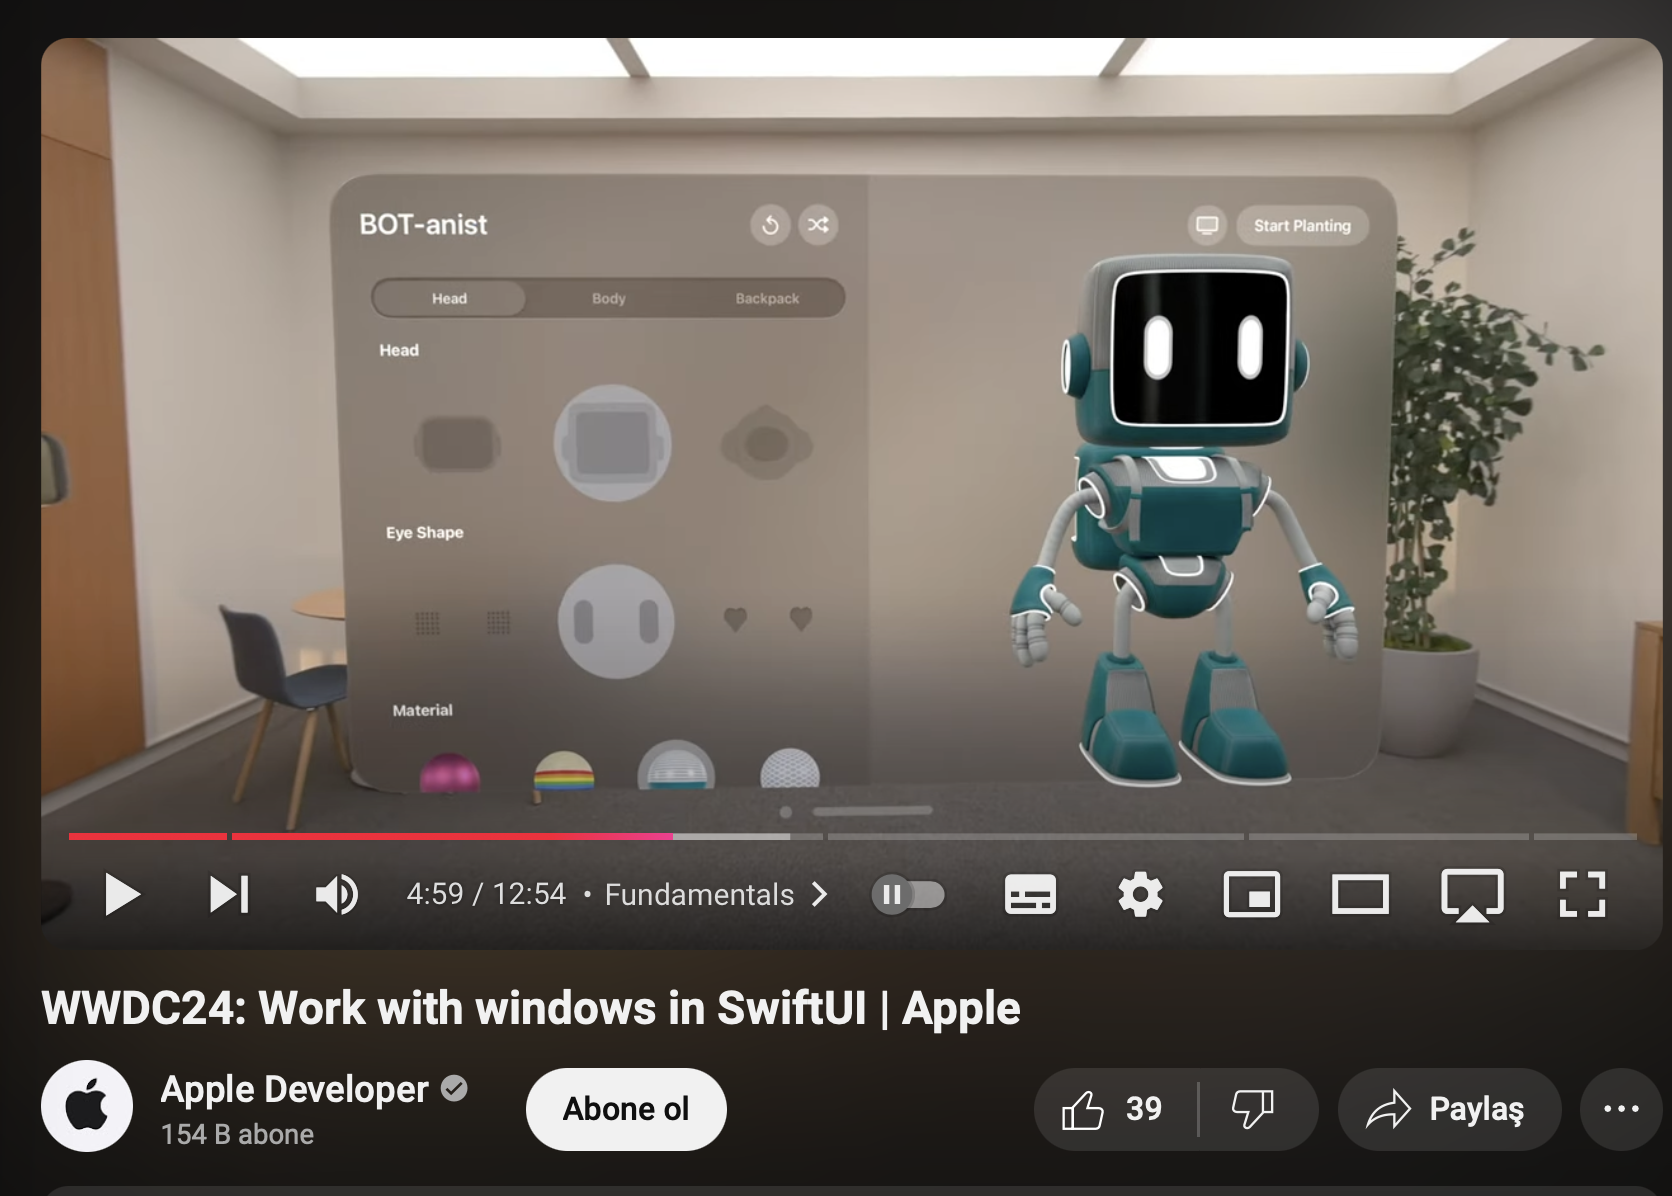This screenshot has height=1196, width=1672.
Task: Select the Body tab in BOT-anist
Action: [x=608, y=298]
